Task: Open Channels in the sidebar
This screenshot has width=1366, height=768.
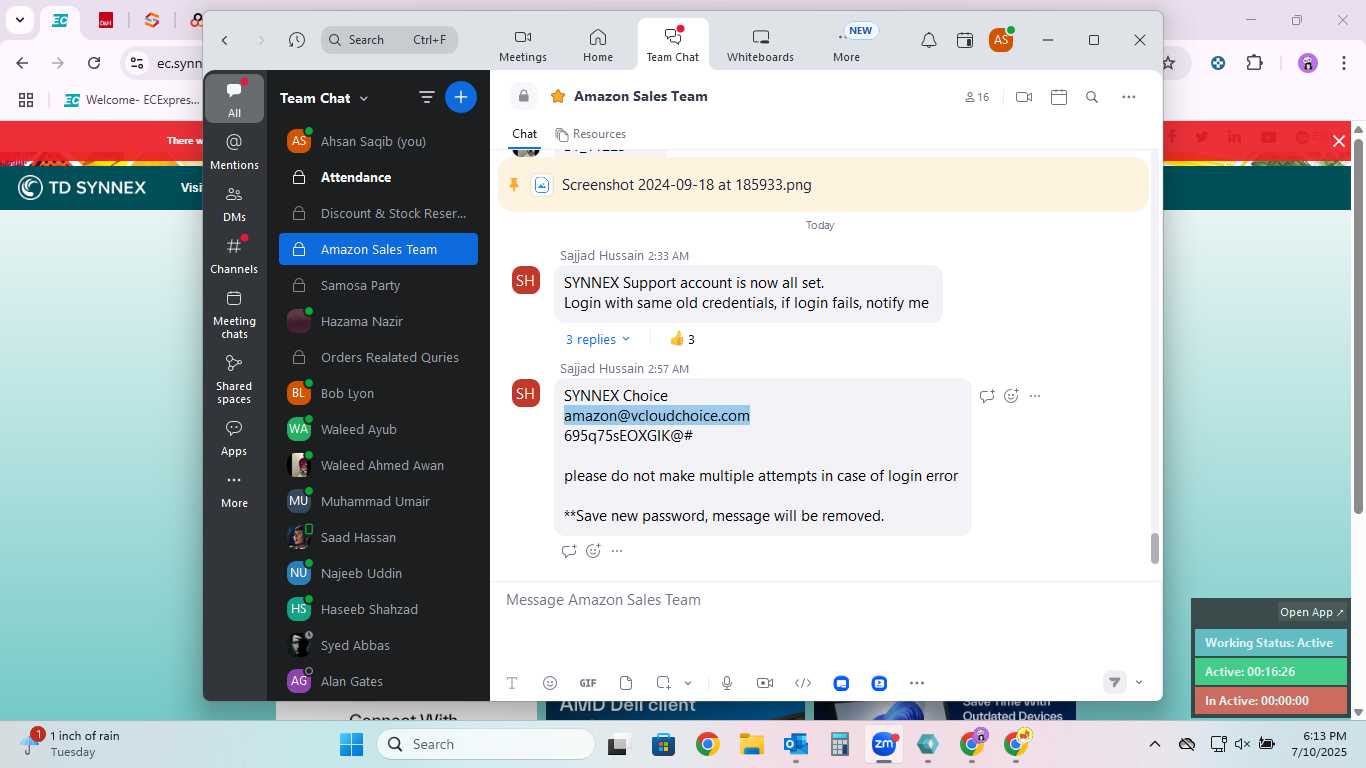Action: [x=235, y=255]
